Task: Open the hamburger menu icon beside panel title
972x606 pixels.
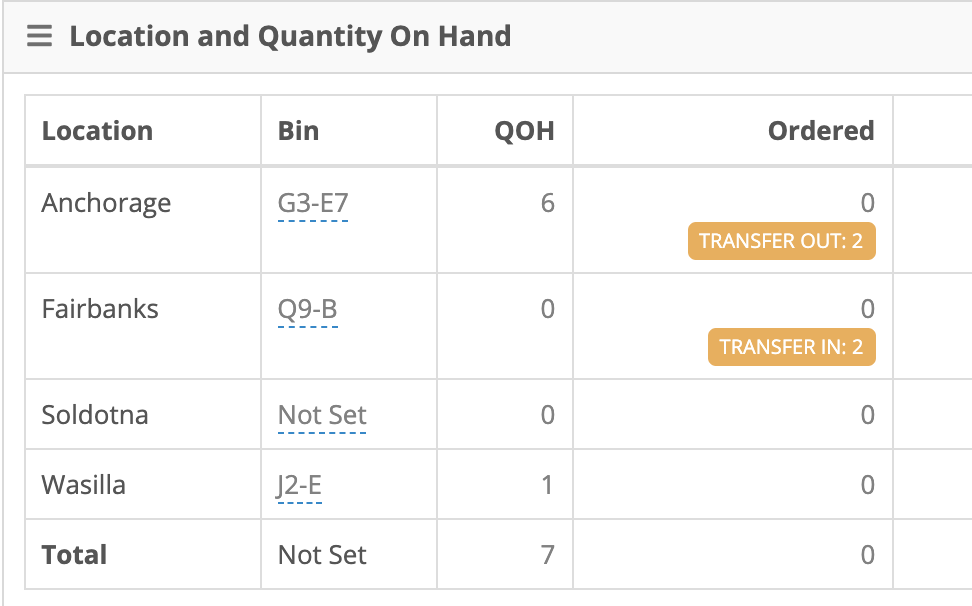Action: point(39,36)
